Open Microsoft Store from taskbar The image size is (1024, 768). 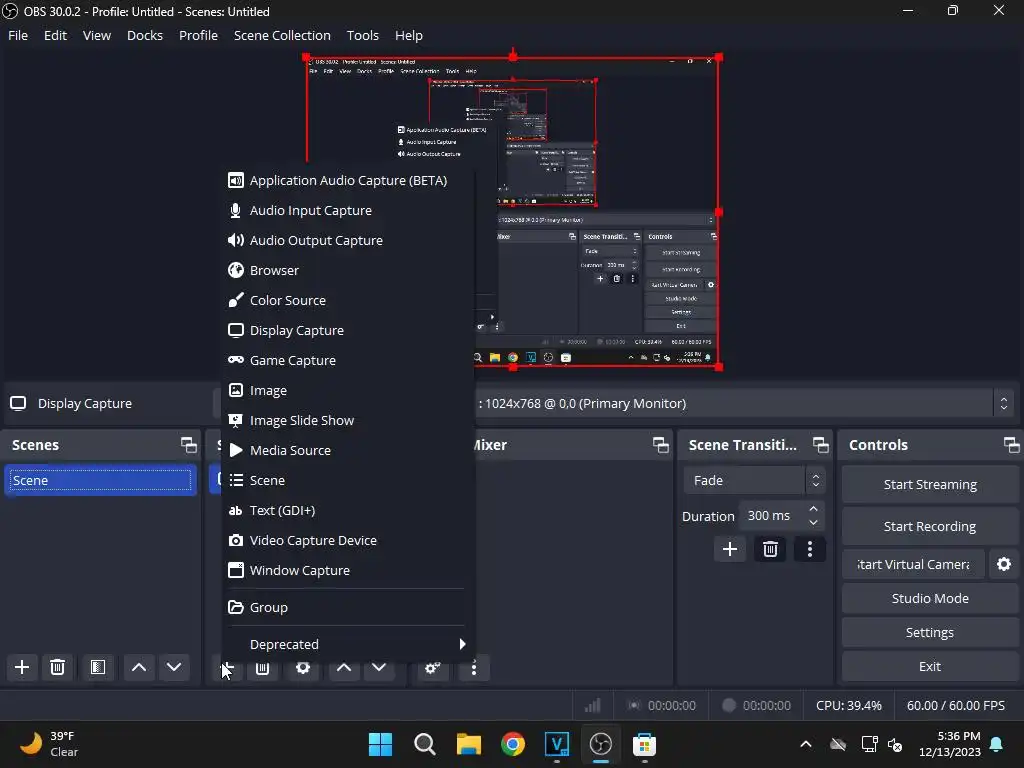click(644, 744)
